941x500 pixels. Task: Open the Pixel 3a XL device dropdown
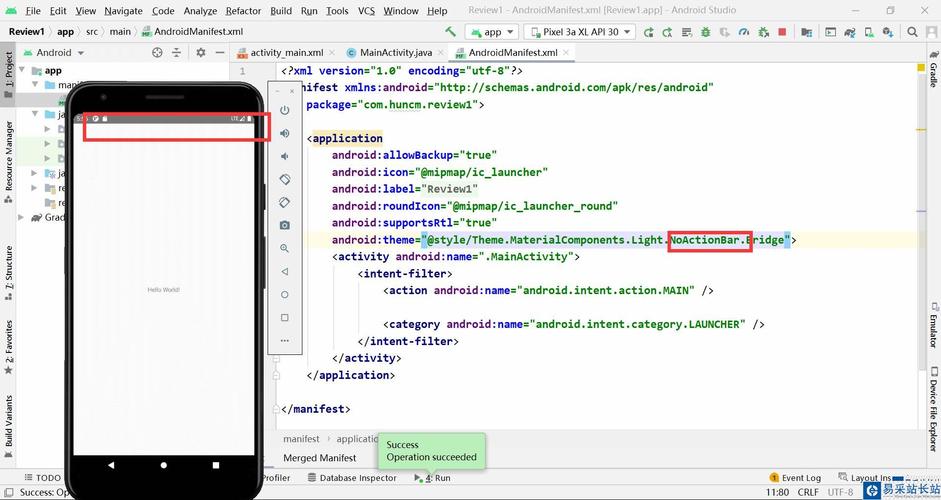coord(581,32)
